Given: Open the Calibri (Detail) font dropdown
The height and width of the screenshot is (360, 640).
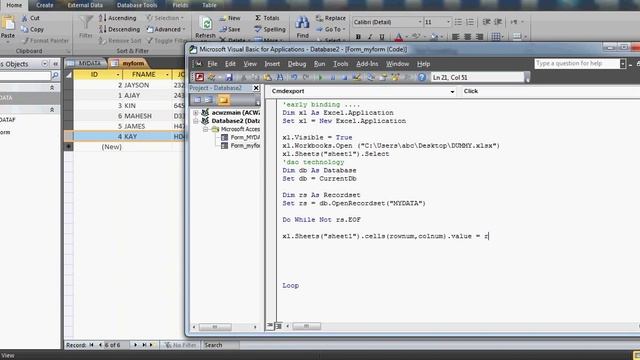Looking at the screenshot, I should (x=420, y=22).
